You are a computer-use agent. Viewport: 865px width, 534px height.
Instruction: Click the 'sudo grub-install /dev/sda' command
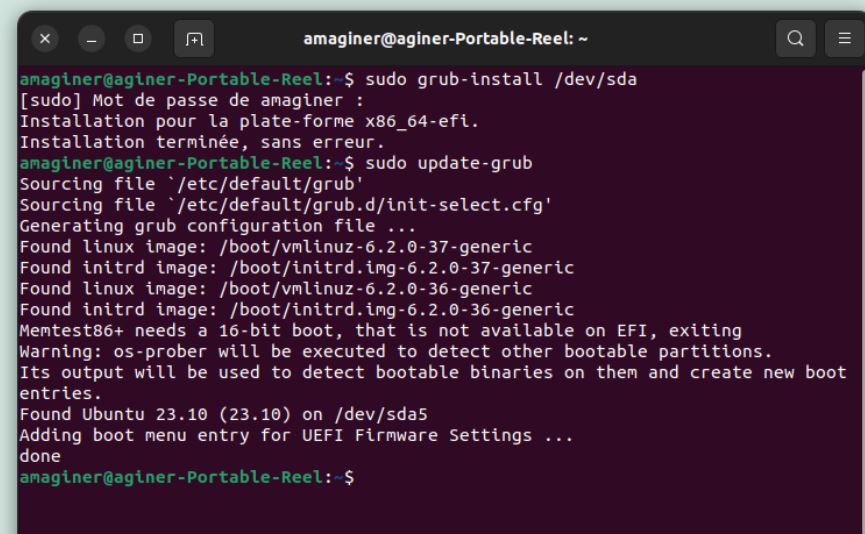pos(501,80)
